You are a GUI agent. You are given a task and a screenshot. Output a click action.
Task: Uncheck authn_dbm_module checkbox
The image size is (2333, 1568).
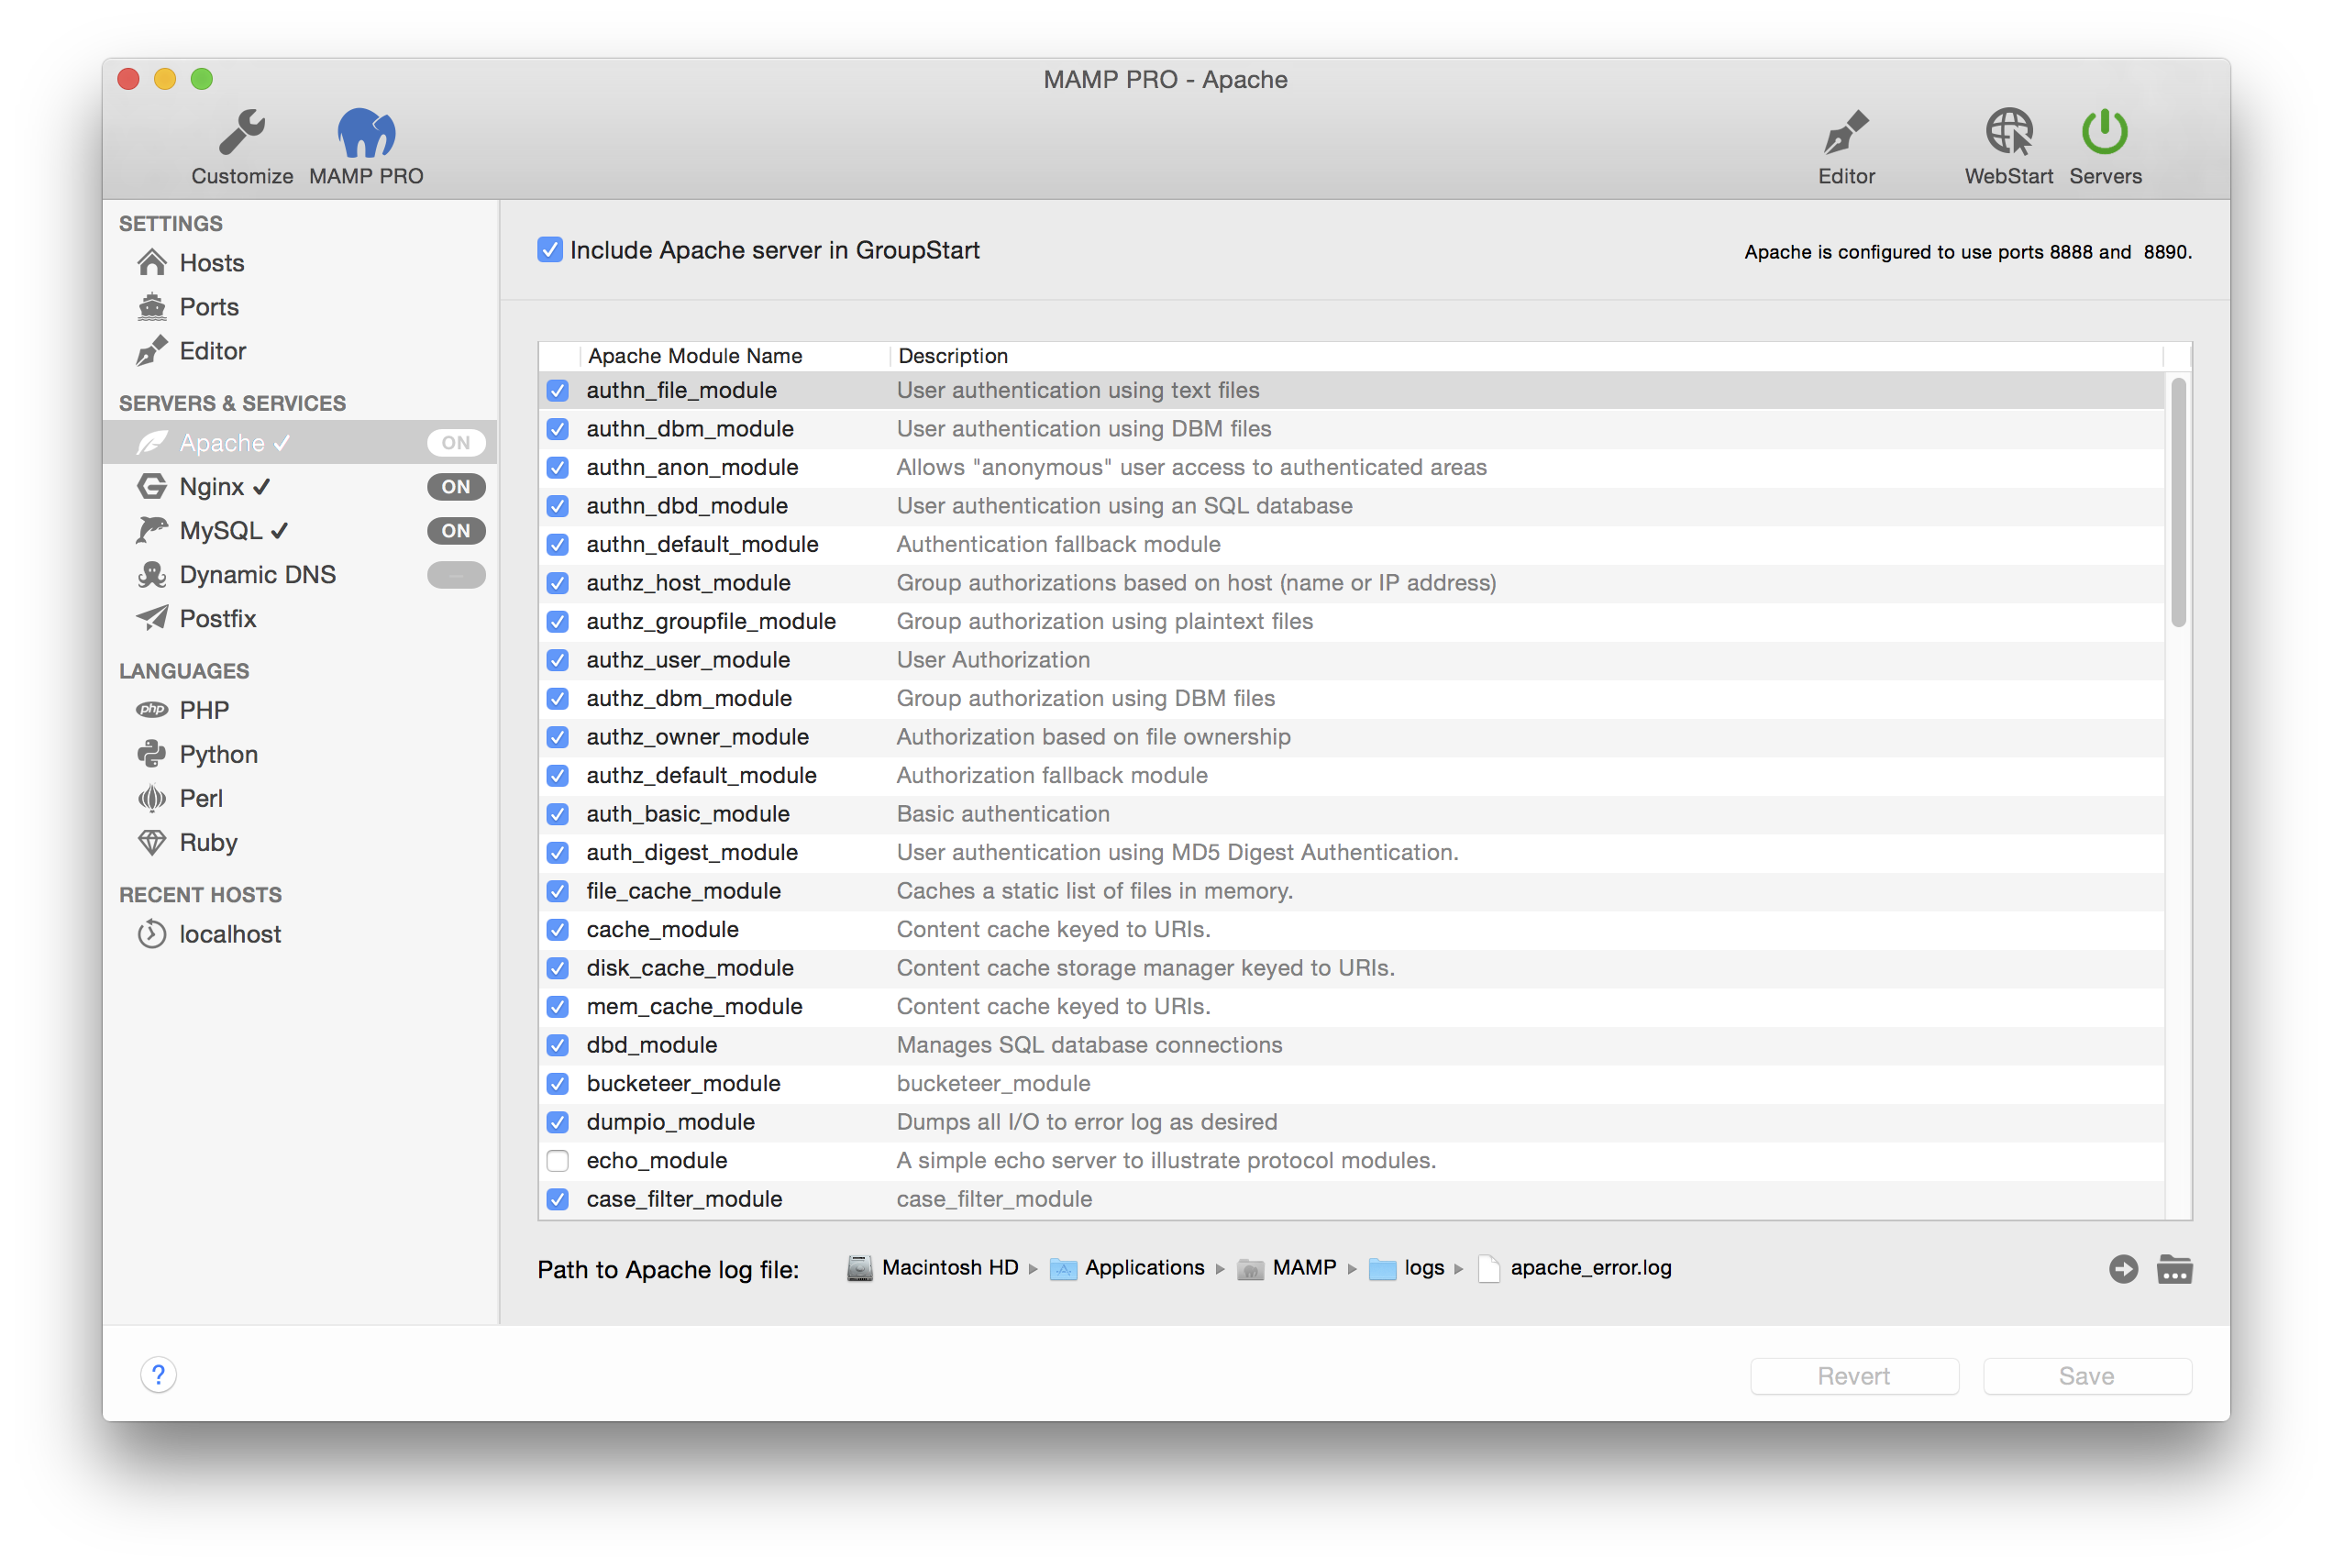pos(558,429)
